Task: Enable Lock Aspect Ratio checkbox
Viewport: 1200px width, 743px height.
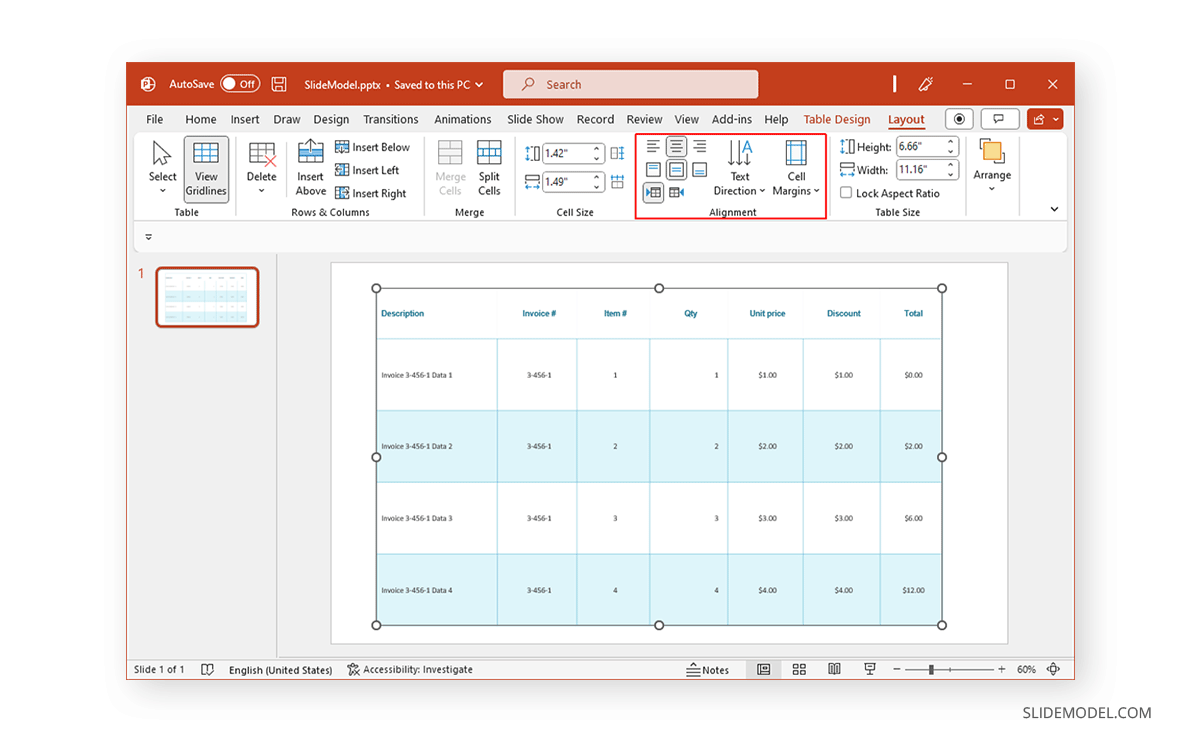Action: pos(845,193)
